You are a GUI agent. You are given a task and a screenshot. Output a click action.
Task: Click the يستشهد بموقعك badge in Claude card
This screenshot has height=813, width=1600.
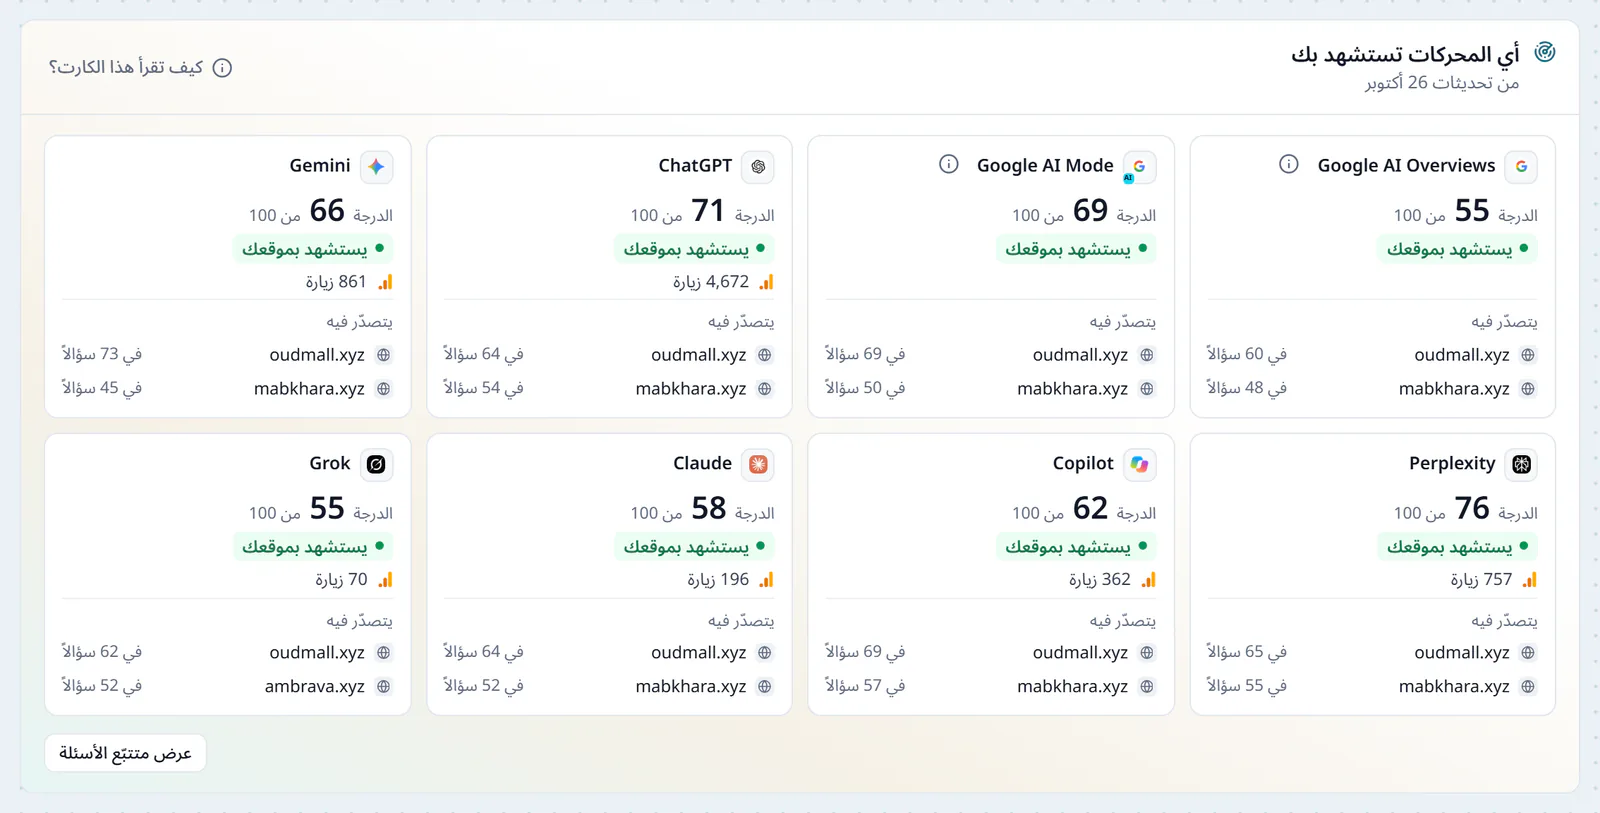click(x=695, y=546)
